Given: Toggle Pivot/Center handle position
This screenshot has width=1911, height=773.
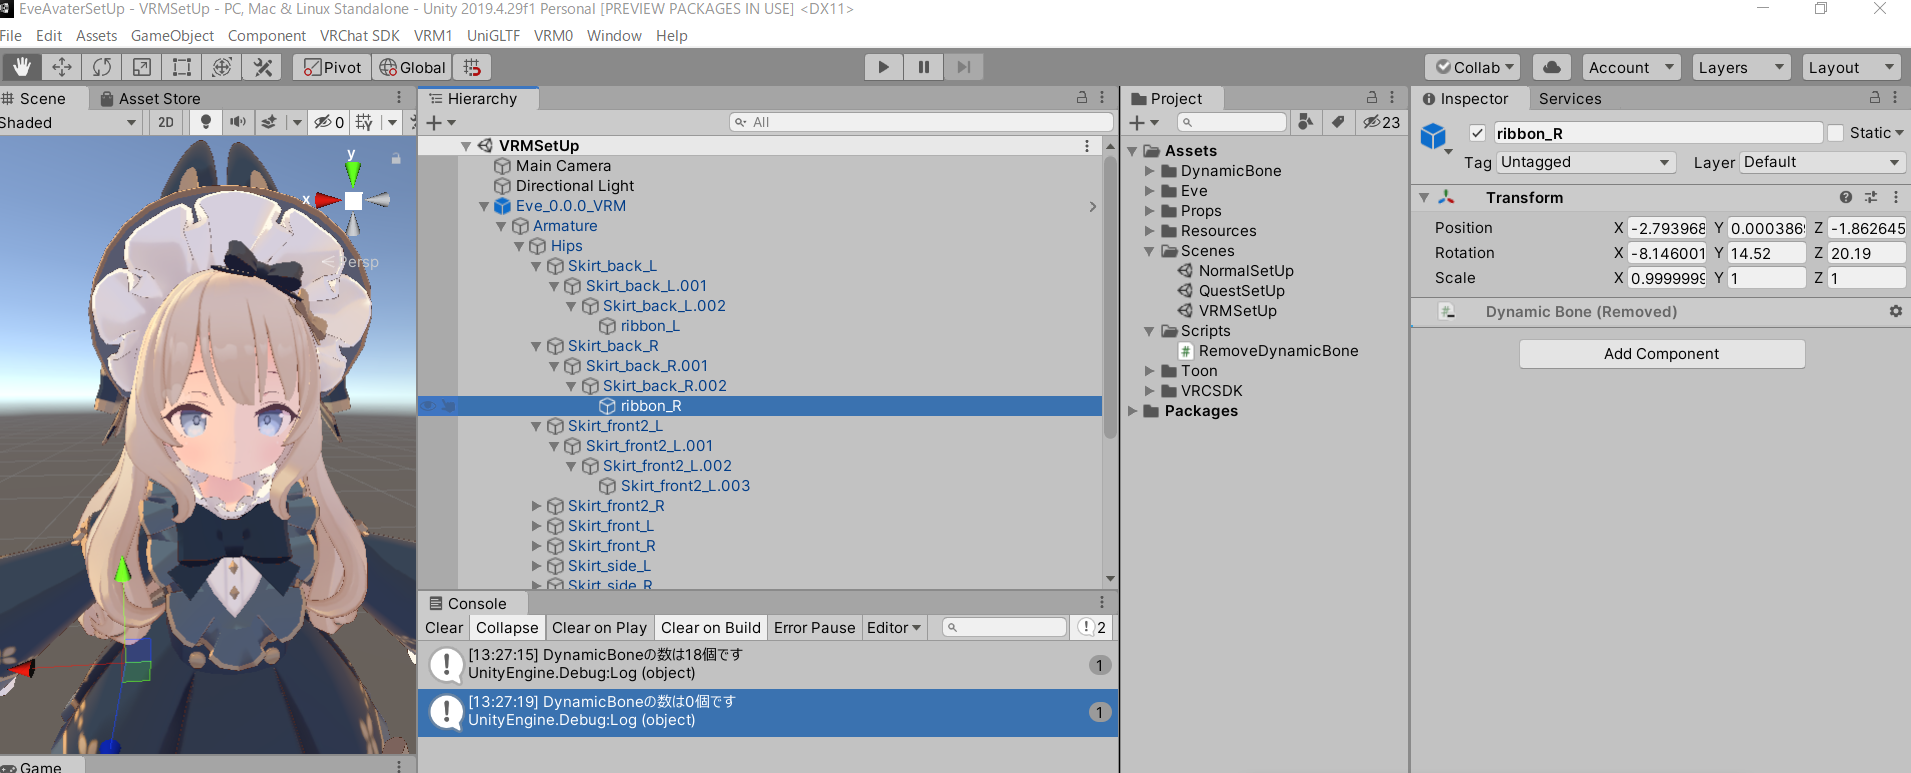Looking at the screenshot, I should [x=332, y=67].
